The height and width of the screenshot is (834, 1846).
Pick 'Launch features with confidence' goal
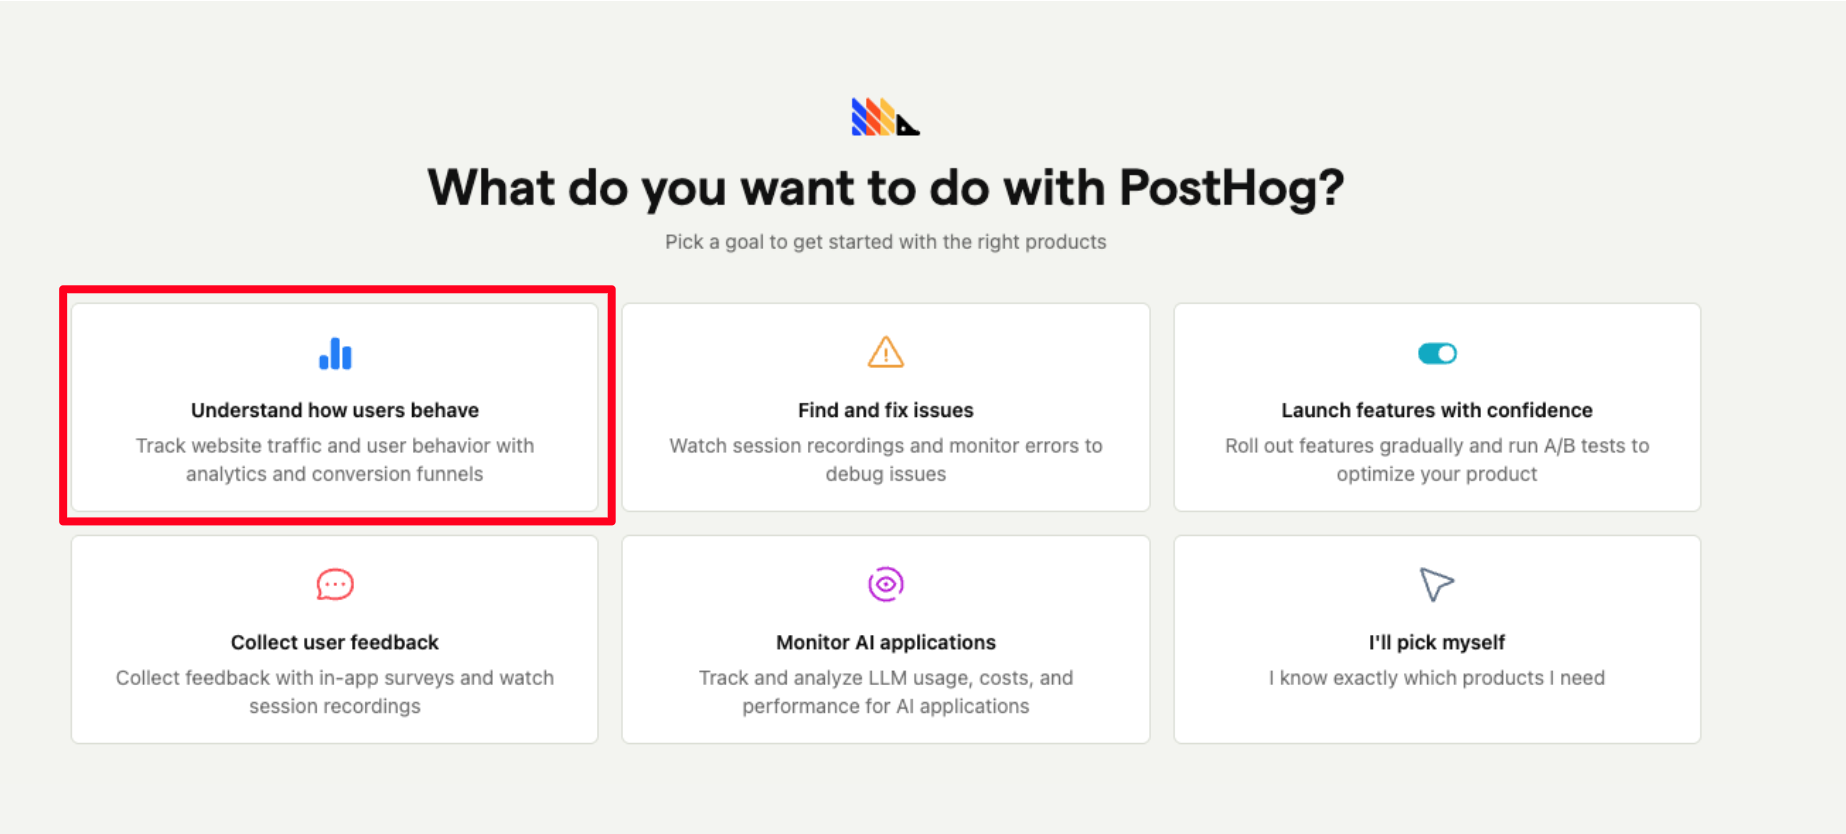click(1437, 408)
